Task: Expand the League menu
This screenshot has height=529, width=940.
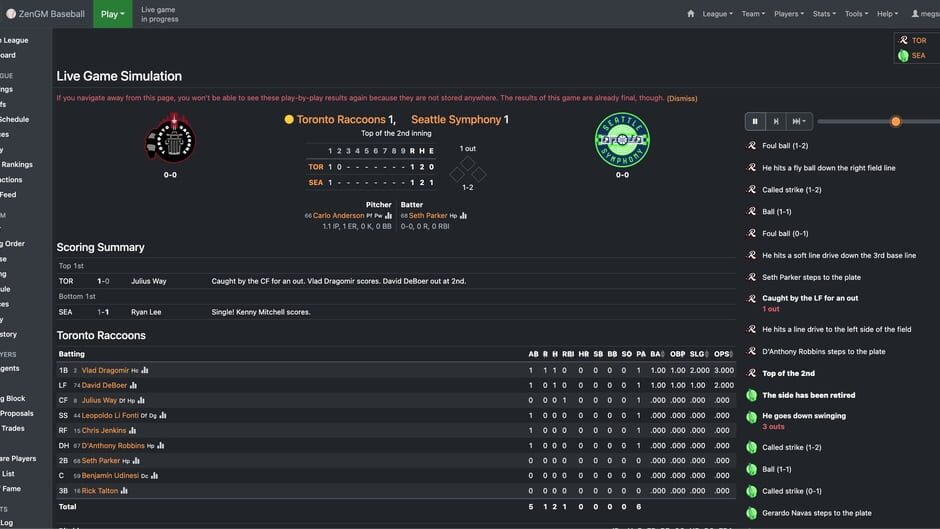Action: click(x=717, y=14)
